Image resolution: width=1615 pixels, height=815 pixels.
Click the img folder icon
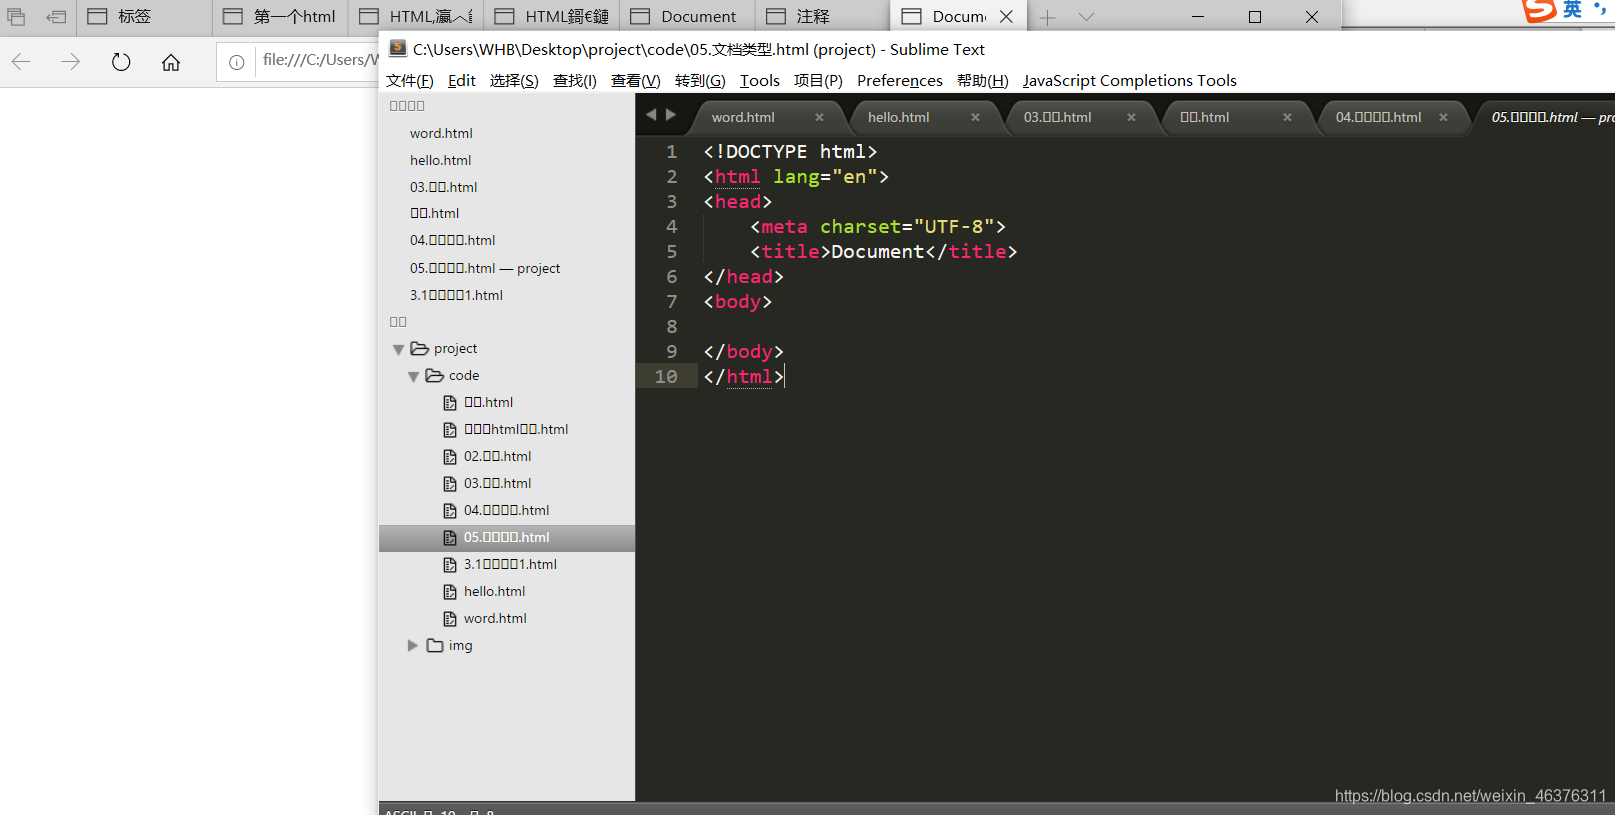tap(435, 645)
